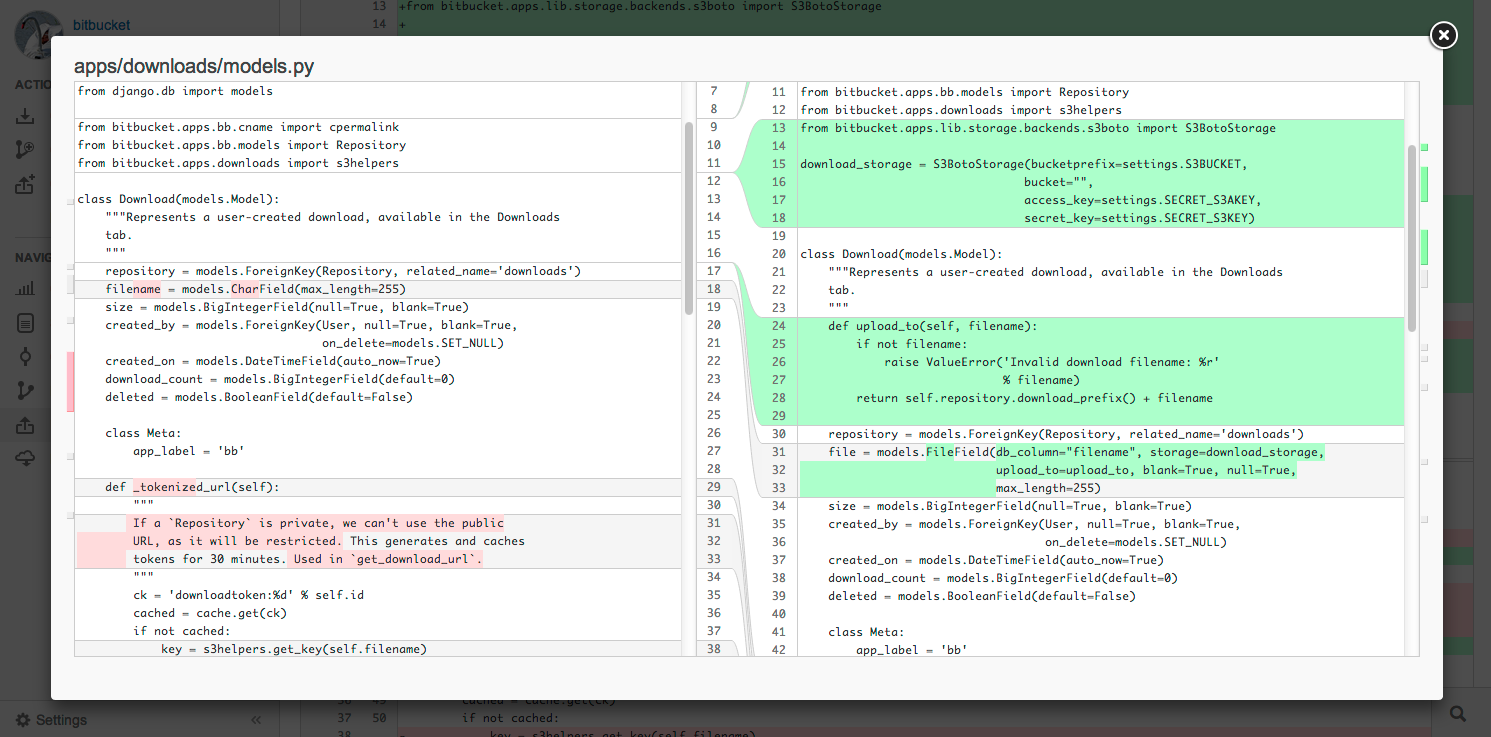Click right pane line number 13
Image resolution: width=1491 pixels, height=737 pixels.
point(778,128)
